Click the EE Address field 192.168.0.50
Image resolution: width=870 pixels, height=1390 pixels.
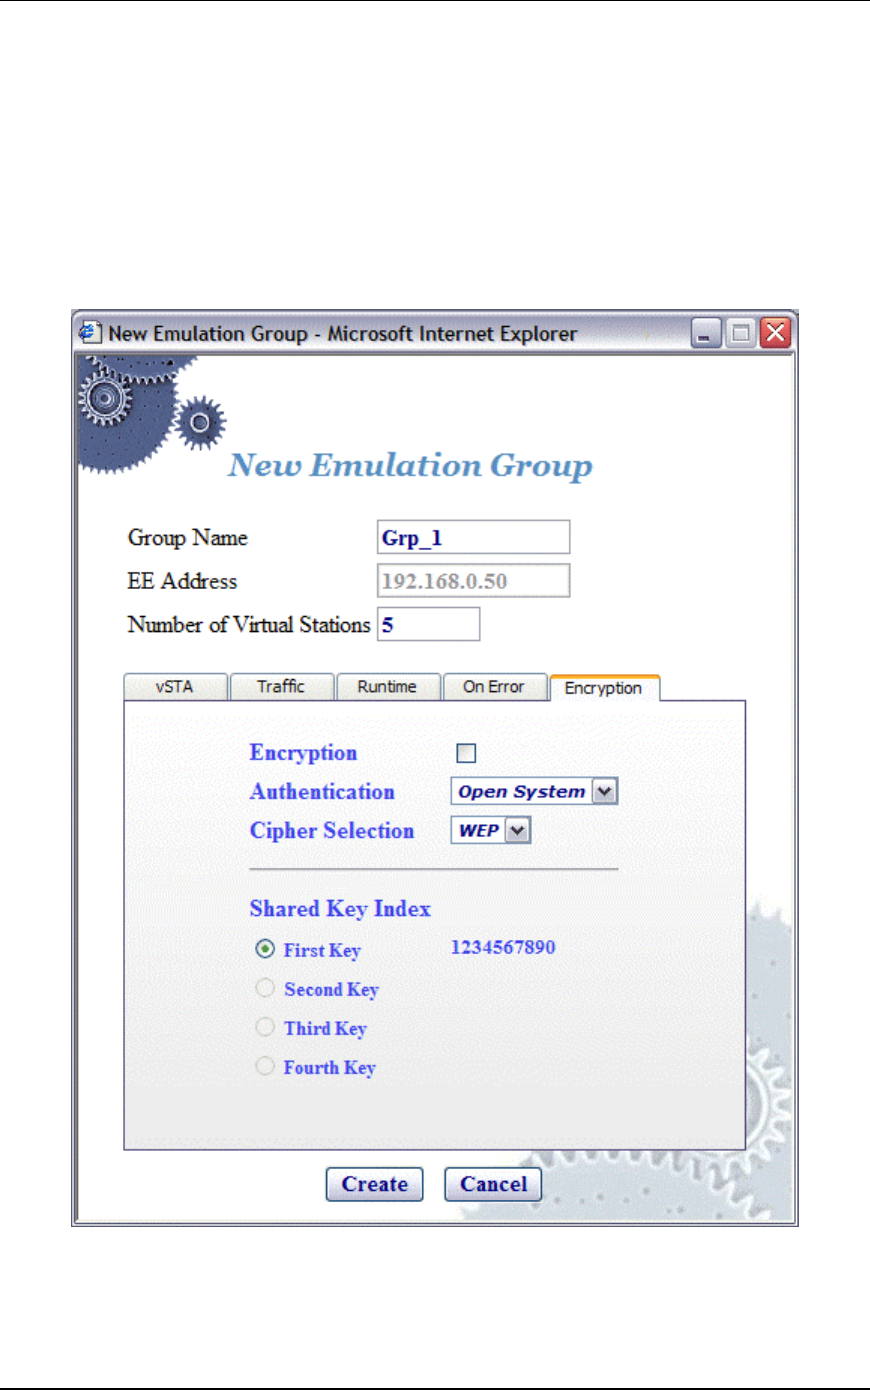473,580
